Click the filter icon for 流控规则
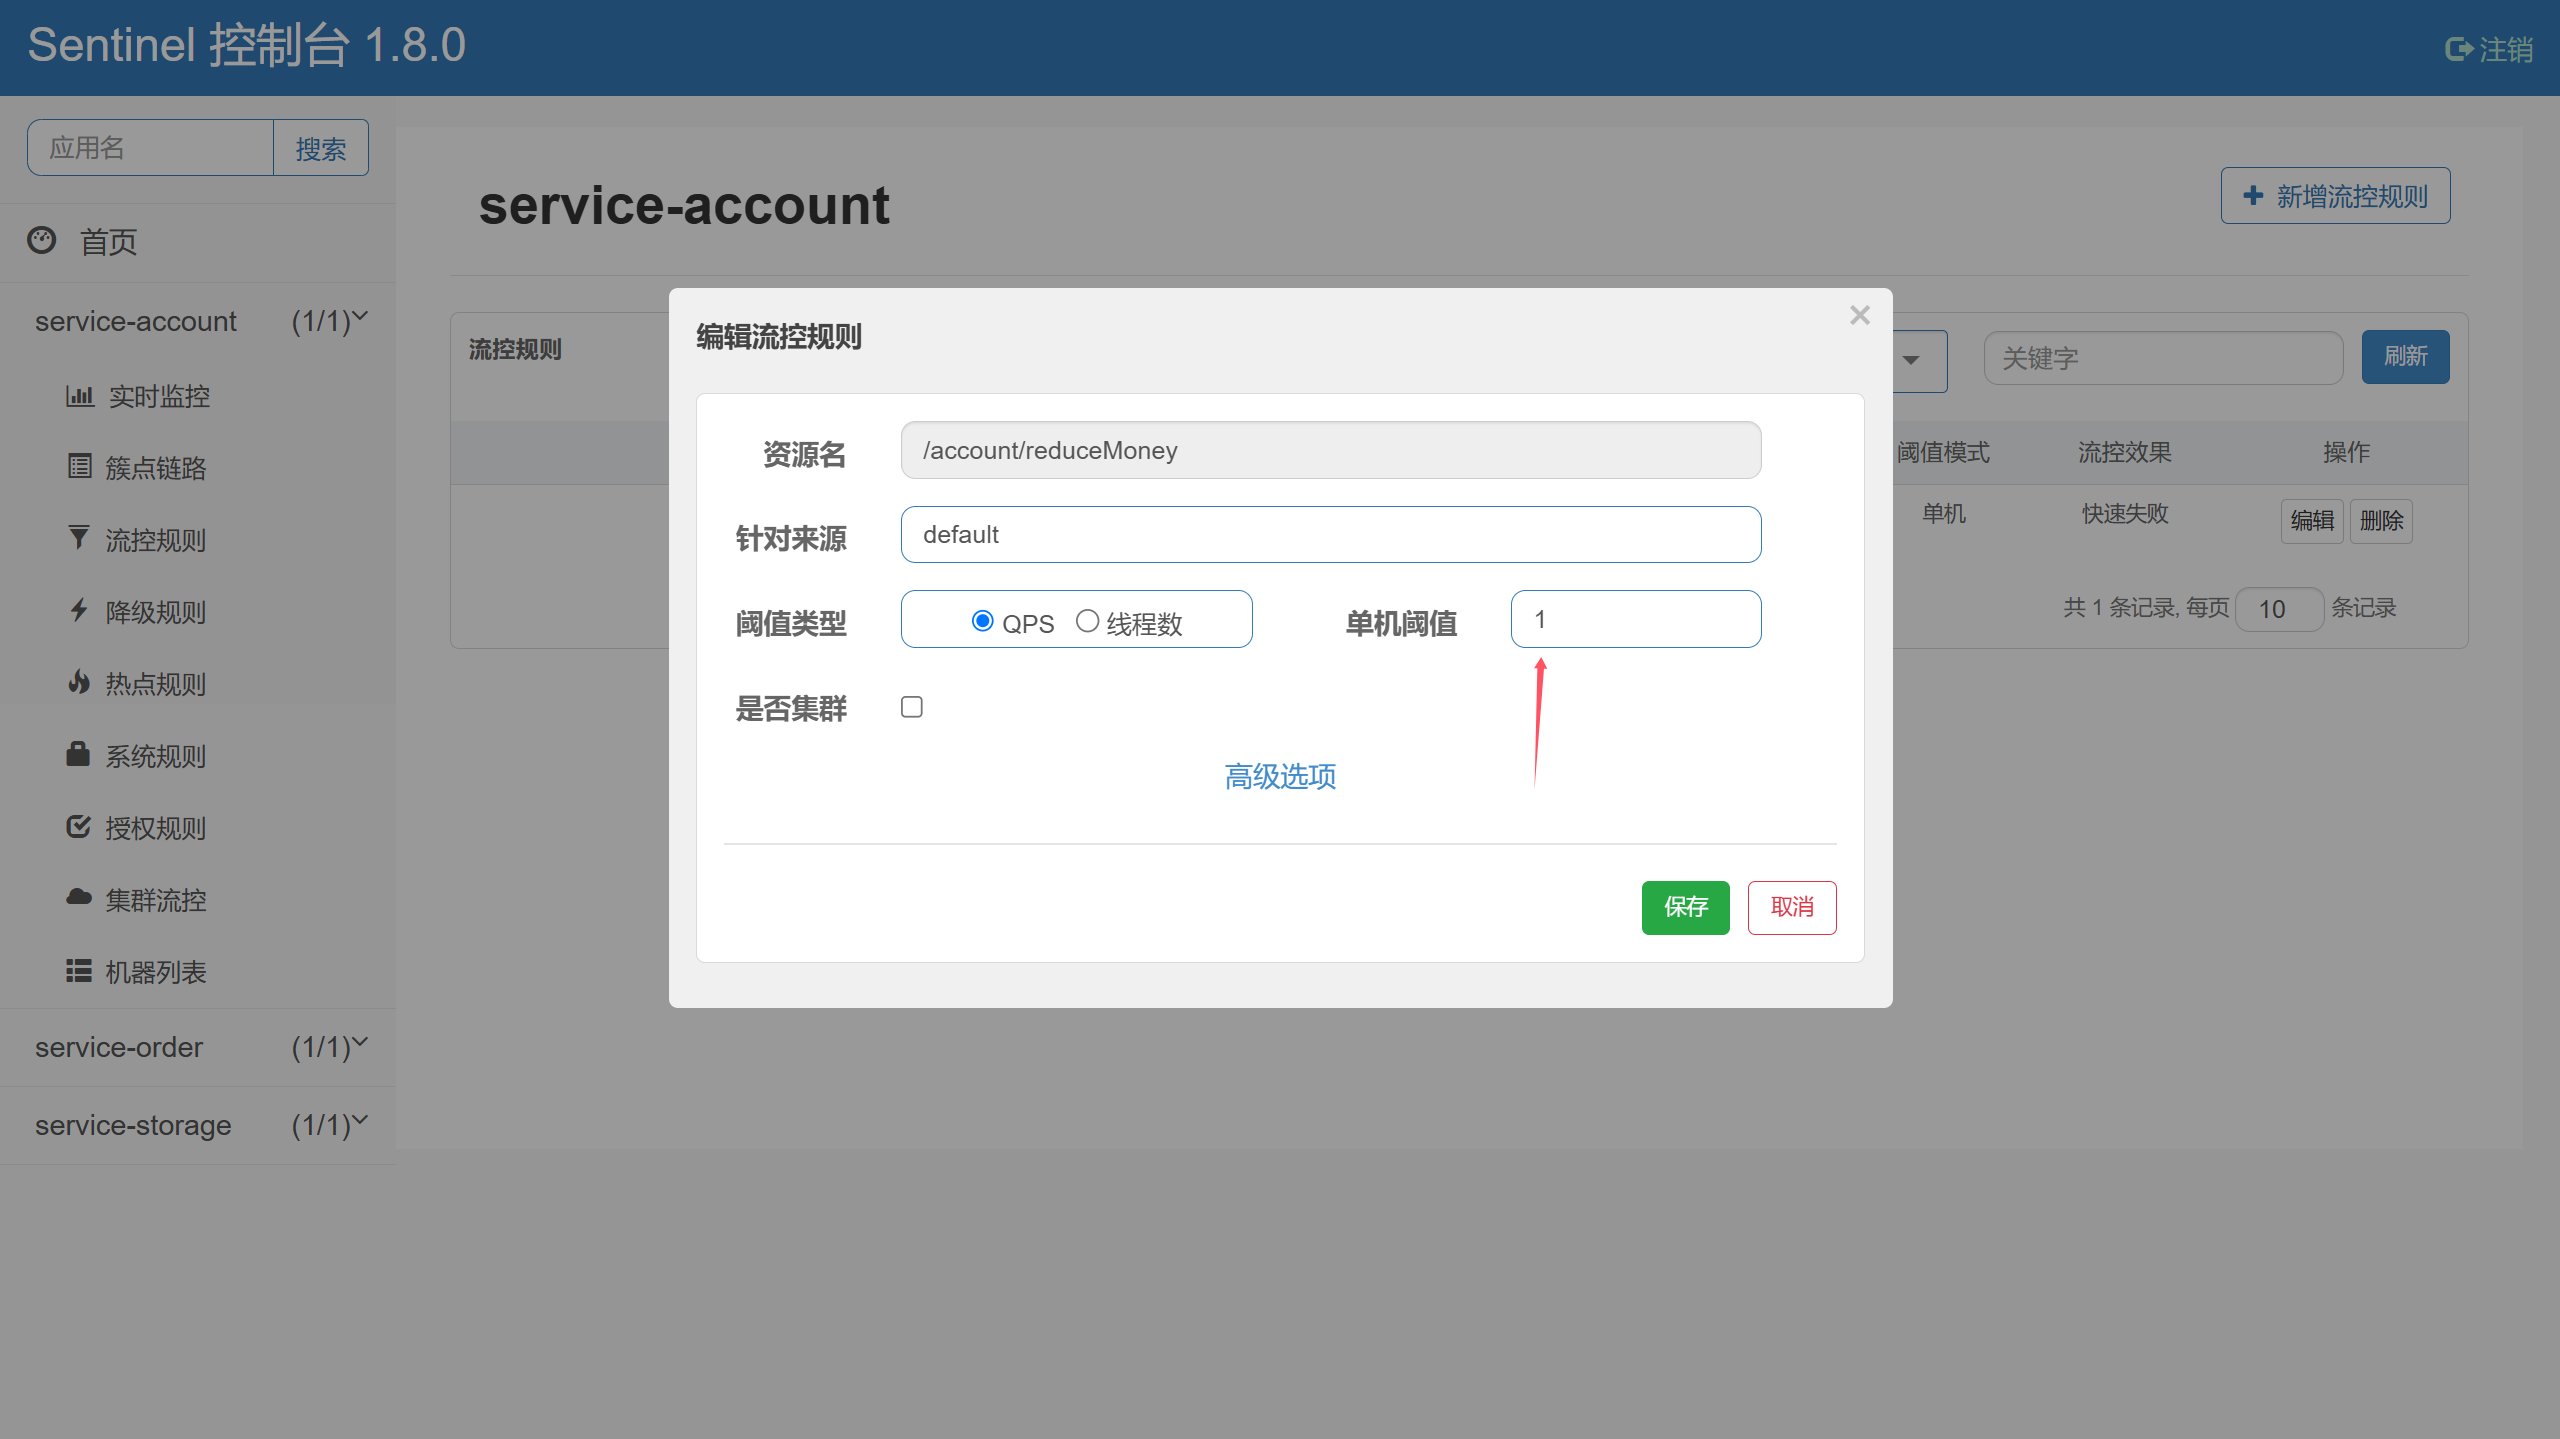Screen dimensions: 2560x1439 79,538
